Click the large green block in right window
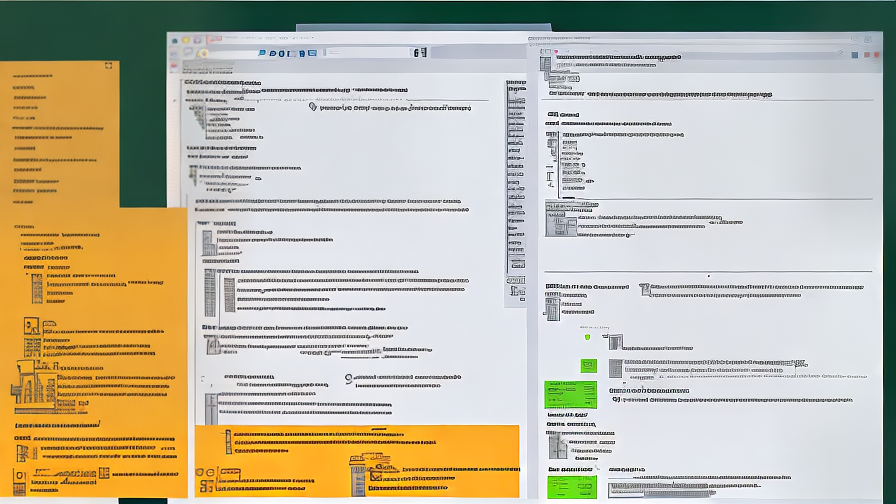Screen dimensions: 896x504 click(x=570, y=395)
